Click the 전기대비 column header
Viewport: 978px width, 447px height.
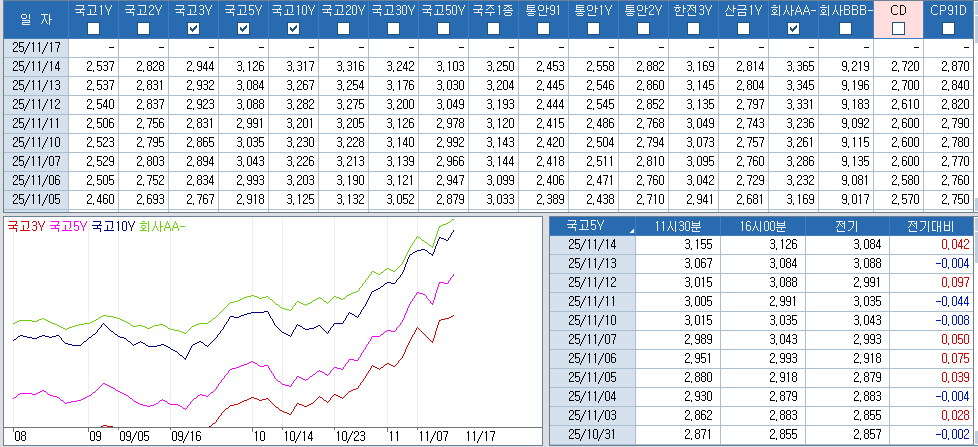tap(929, 225)
